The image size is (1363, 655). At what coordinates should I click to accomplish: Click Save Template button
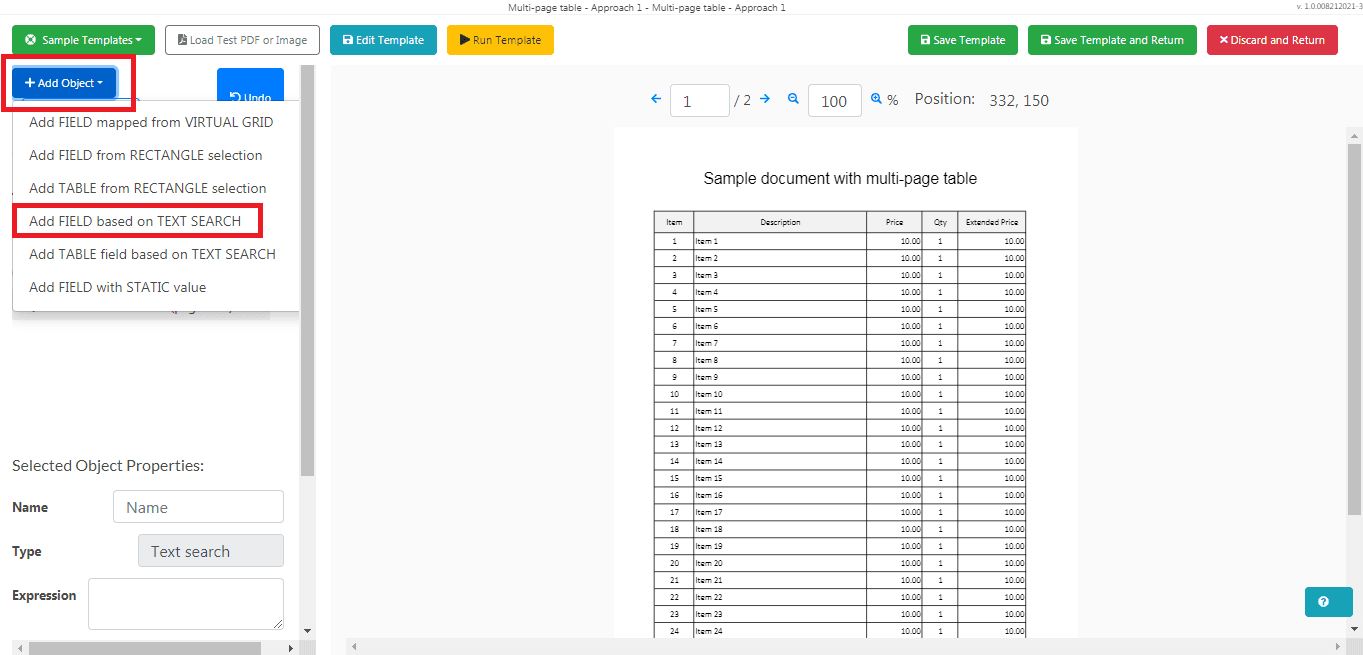[962, 40]
